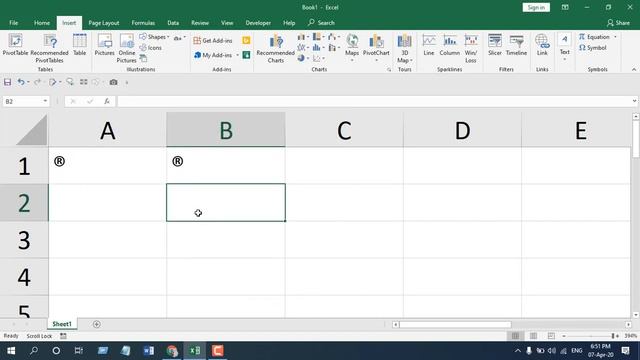Switch to the Formulas tab
This screenshot has height=360, width=640.
[143, 23]
